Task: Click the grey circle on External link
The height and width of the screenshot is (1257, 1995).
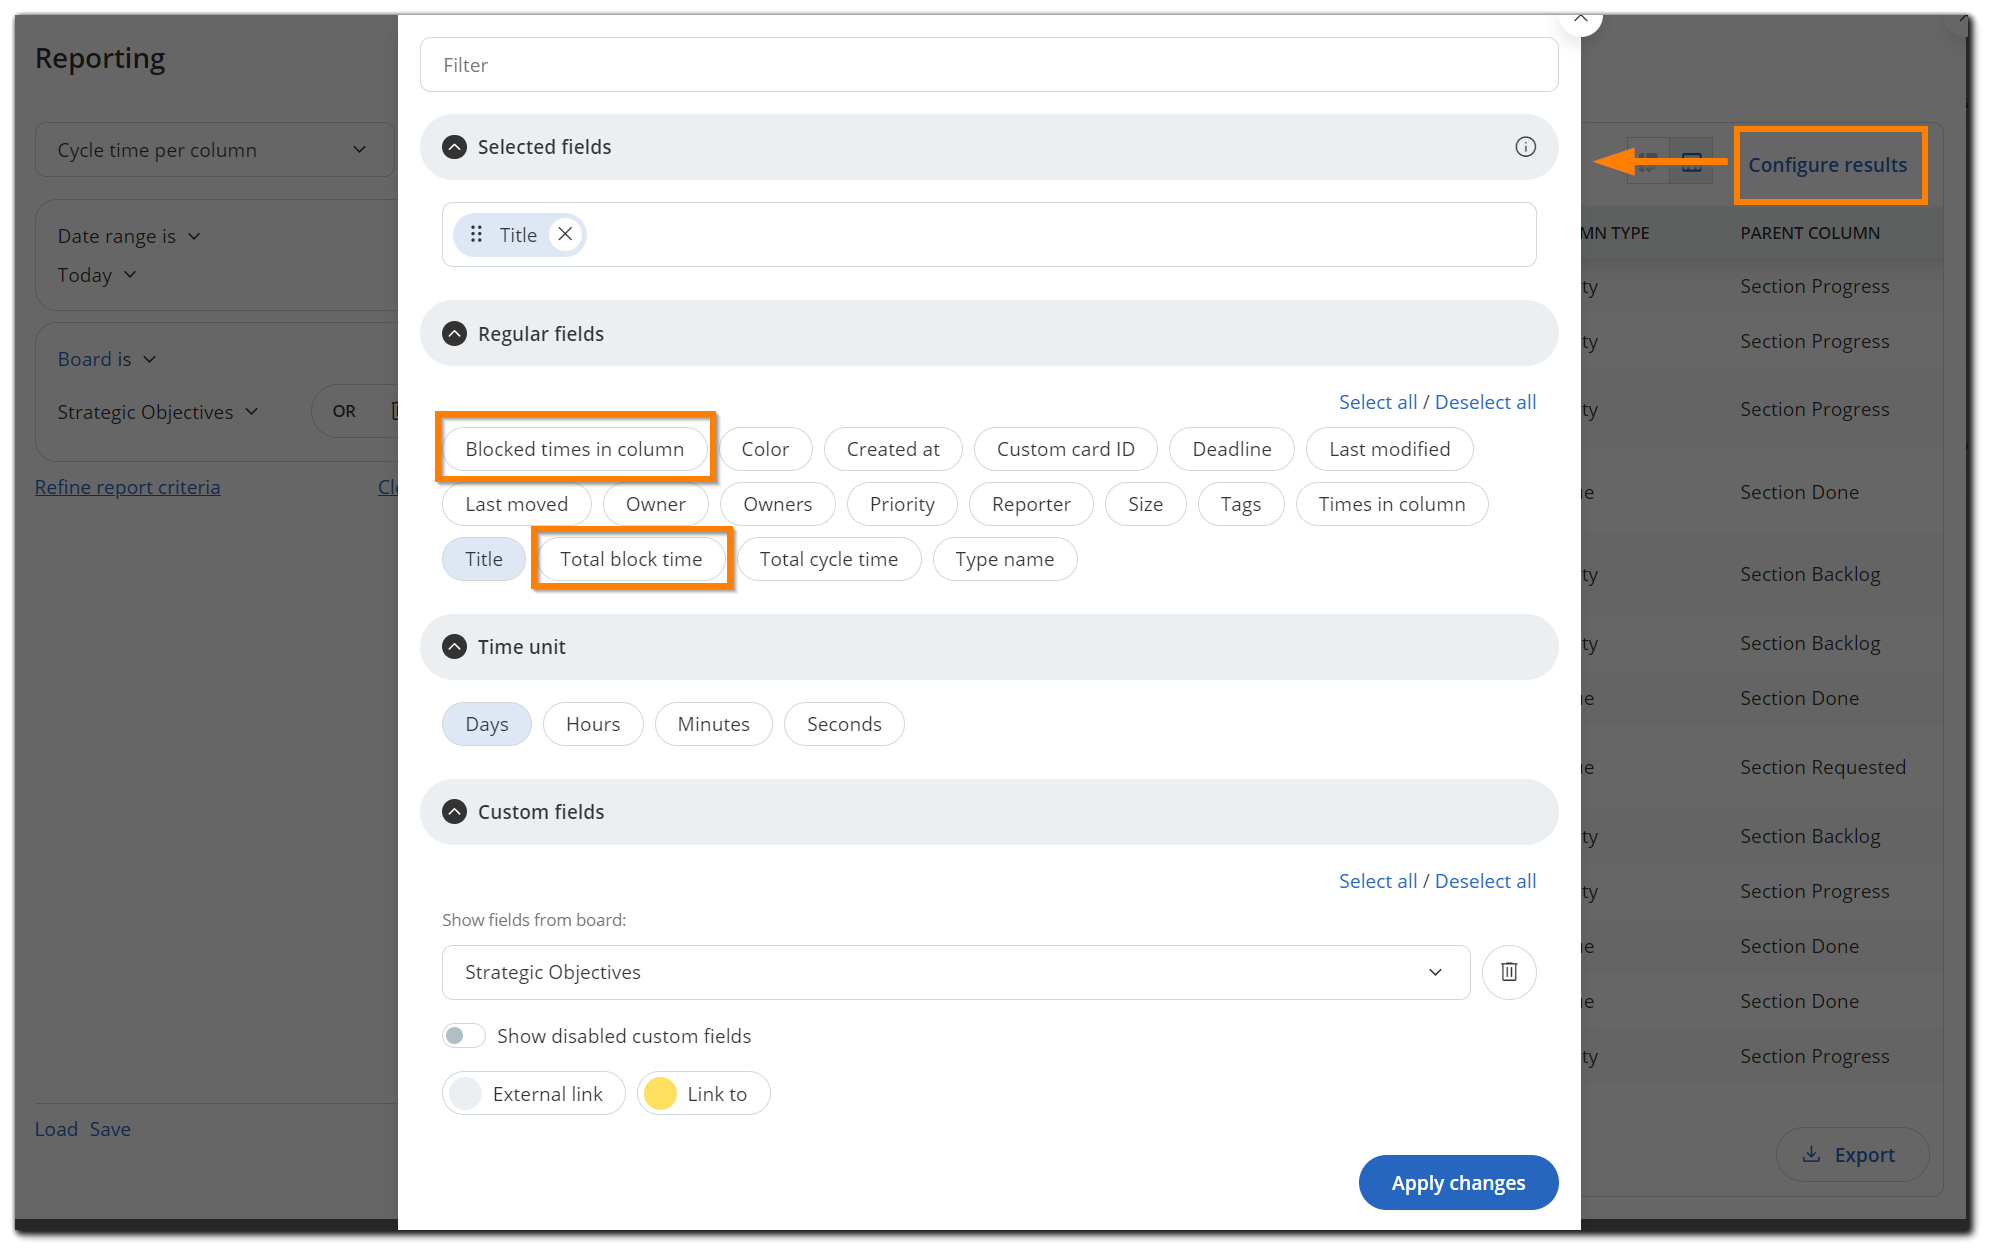Action: (x=465, y=1093)
